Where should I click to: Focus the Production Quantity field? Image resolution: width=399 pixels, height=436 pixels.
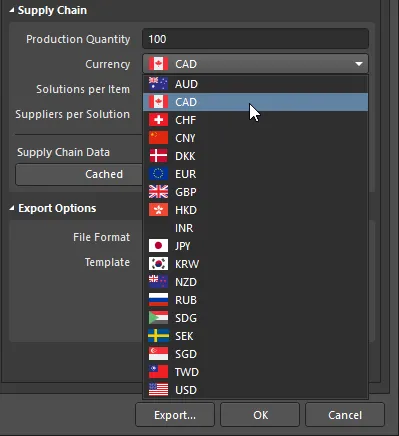(x=255, y=39)
